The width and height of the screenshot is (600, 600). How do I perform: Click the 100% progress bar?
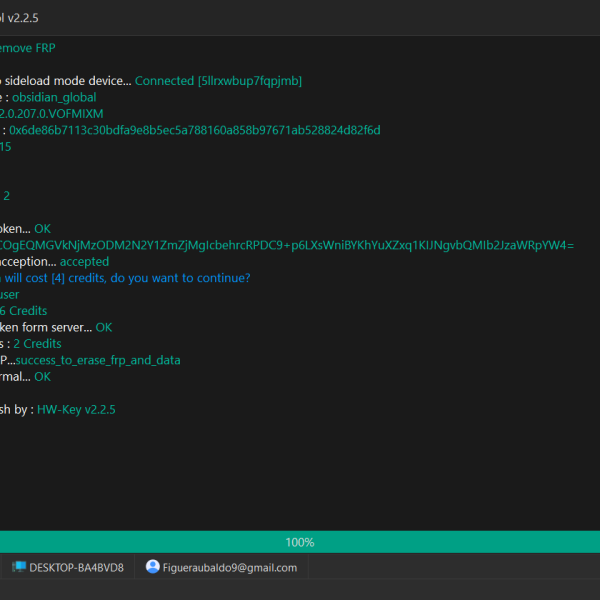pos(300,542)
